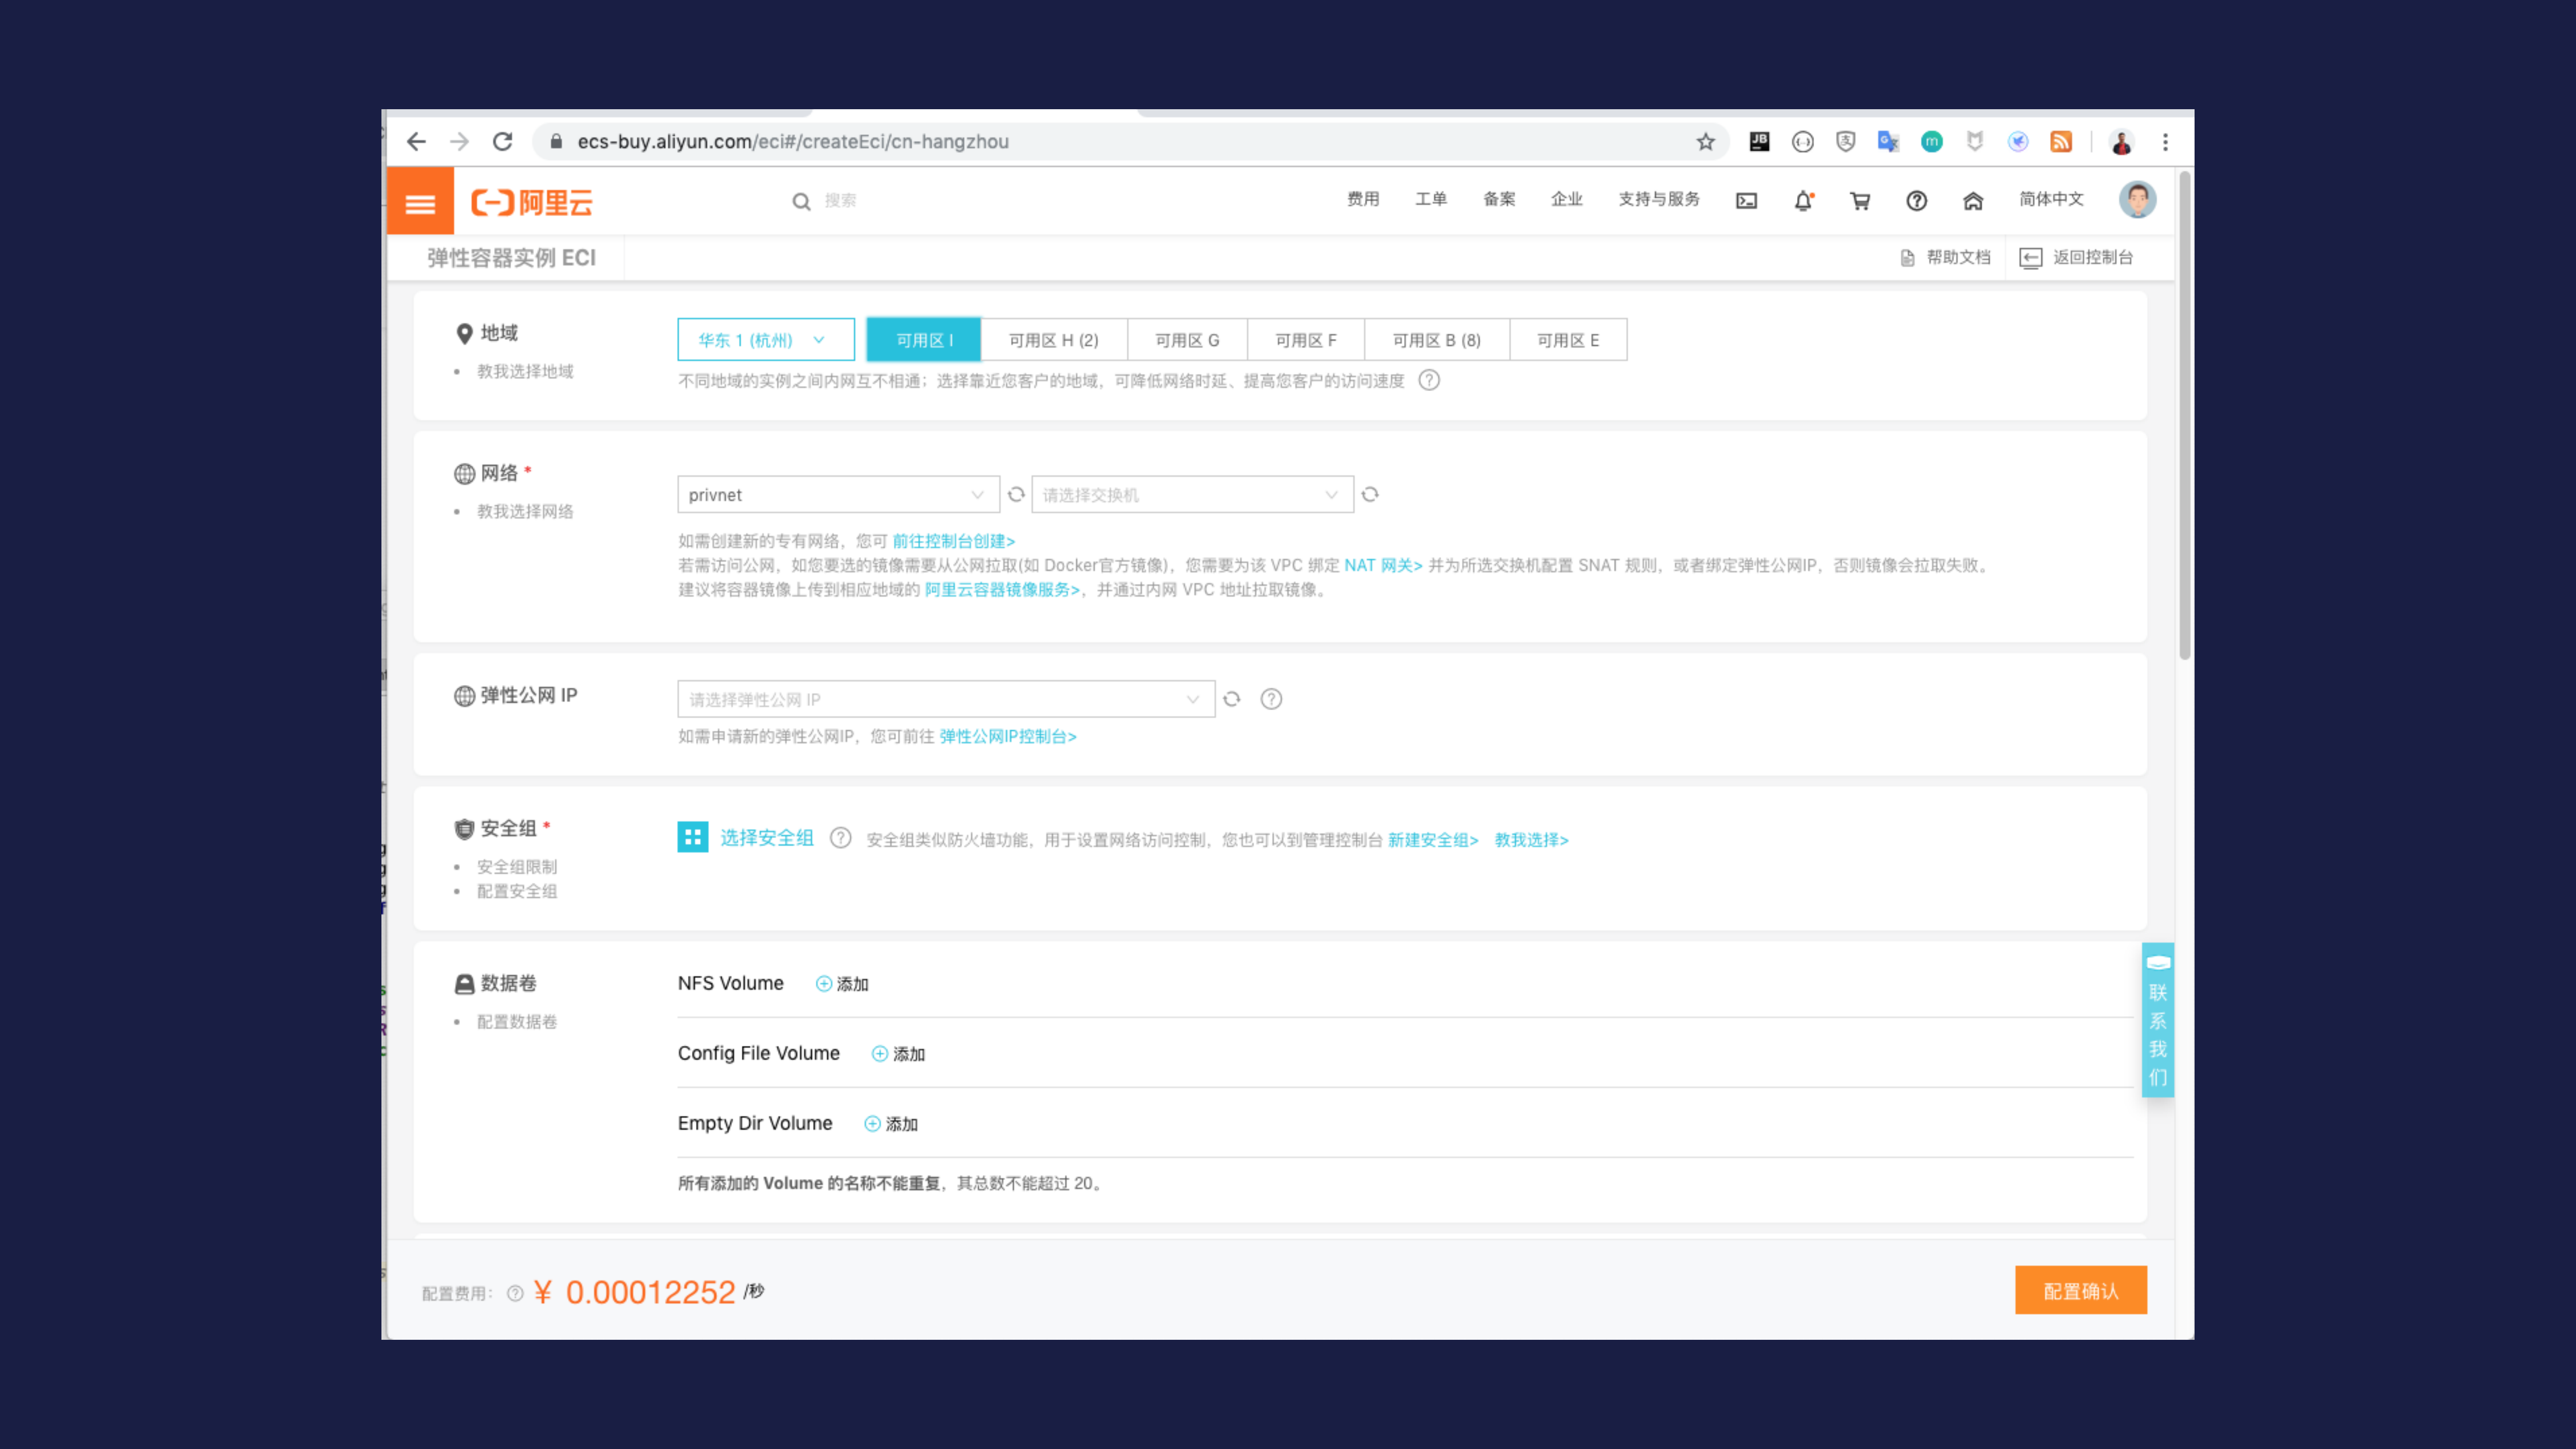Open the 请选择交换机 dropdown

click(x=1190, y=494)
